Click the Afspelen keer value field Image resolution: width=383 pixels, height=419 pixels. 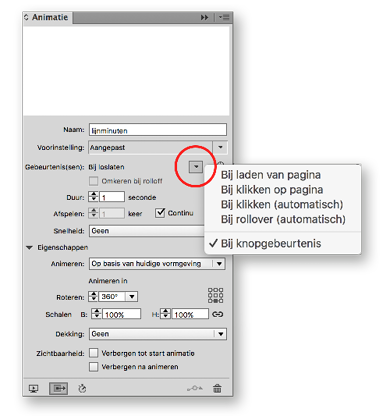pyautogui.click(x=112, y=213)
